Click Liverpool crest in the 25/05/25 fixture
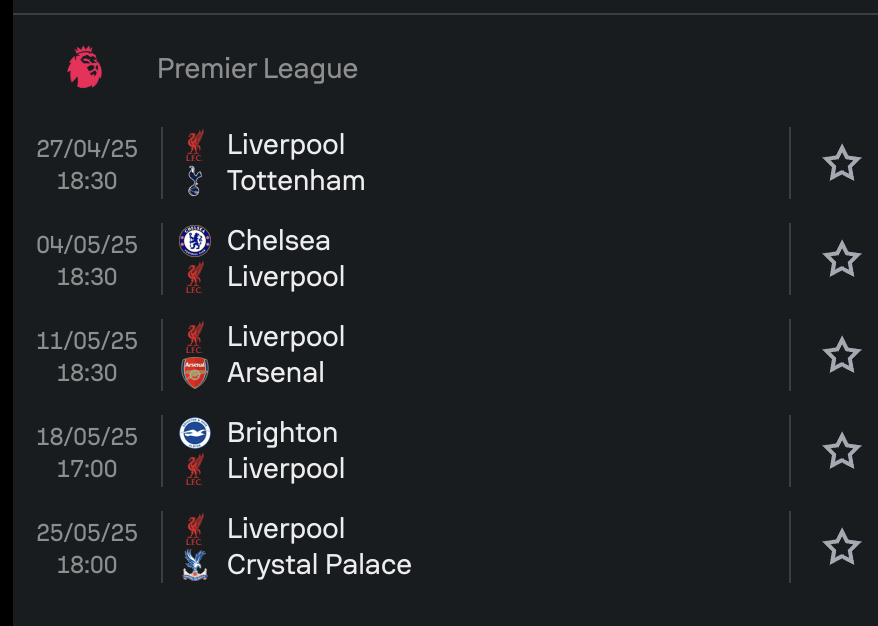 pyautogui.click(x=195, y=529)
